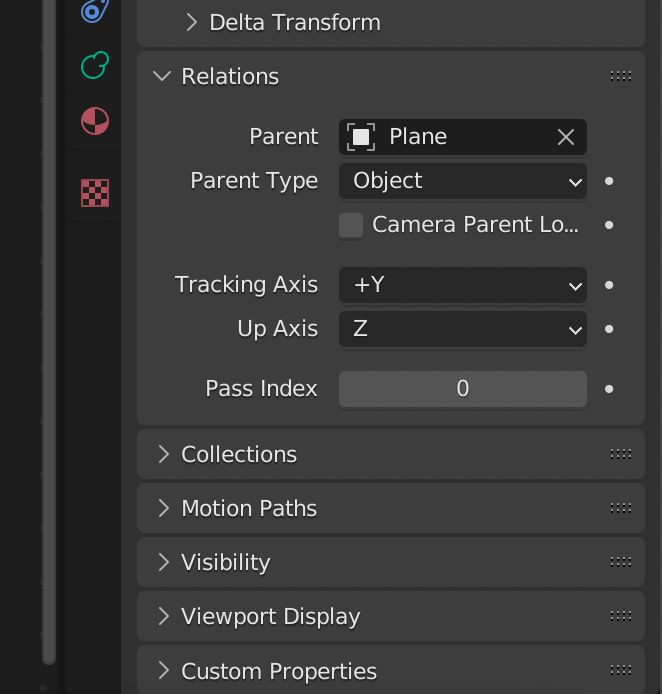Switch to the Material properties tab
This screenshot has height=694, width=662.
click(x=94, y=122)
